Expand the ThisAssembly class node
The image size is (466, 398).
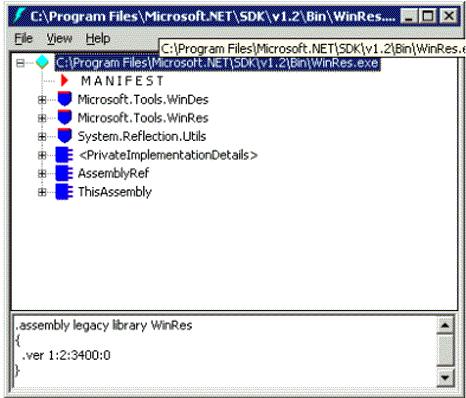tap(42, 192)
